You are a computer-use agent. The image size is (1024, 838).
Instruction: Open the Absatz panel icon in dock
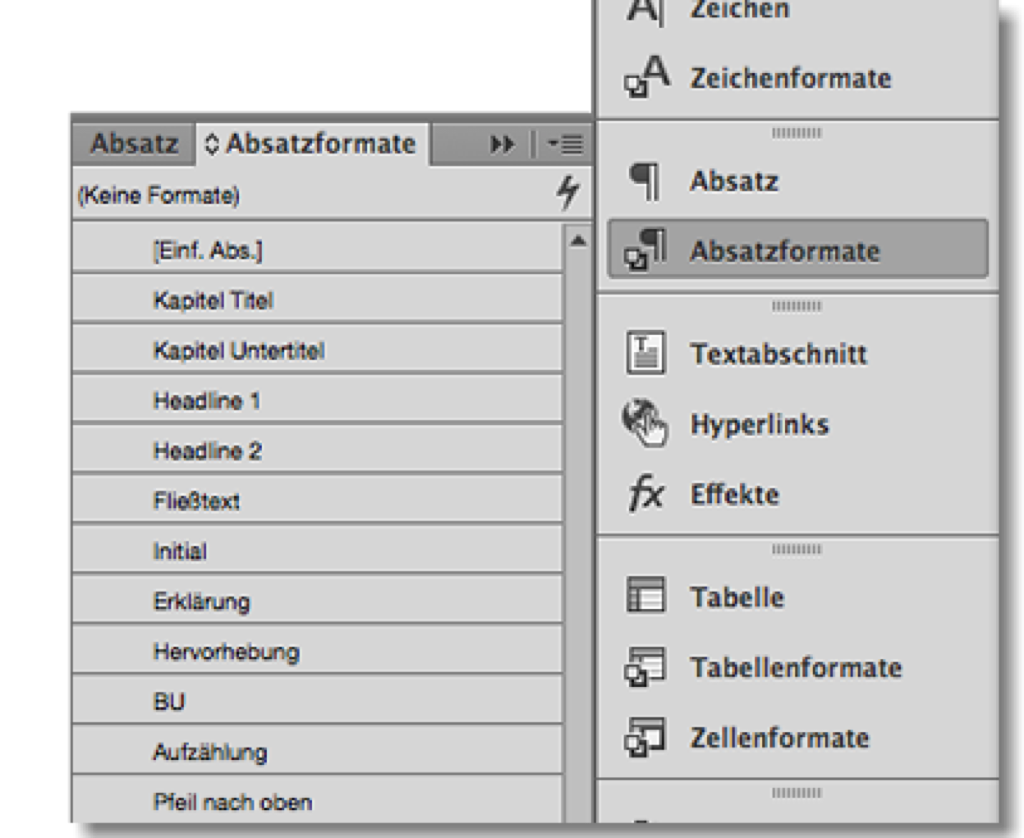[x=645, y=182]
